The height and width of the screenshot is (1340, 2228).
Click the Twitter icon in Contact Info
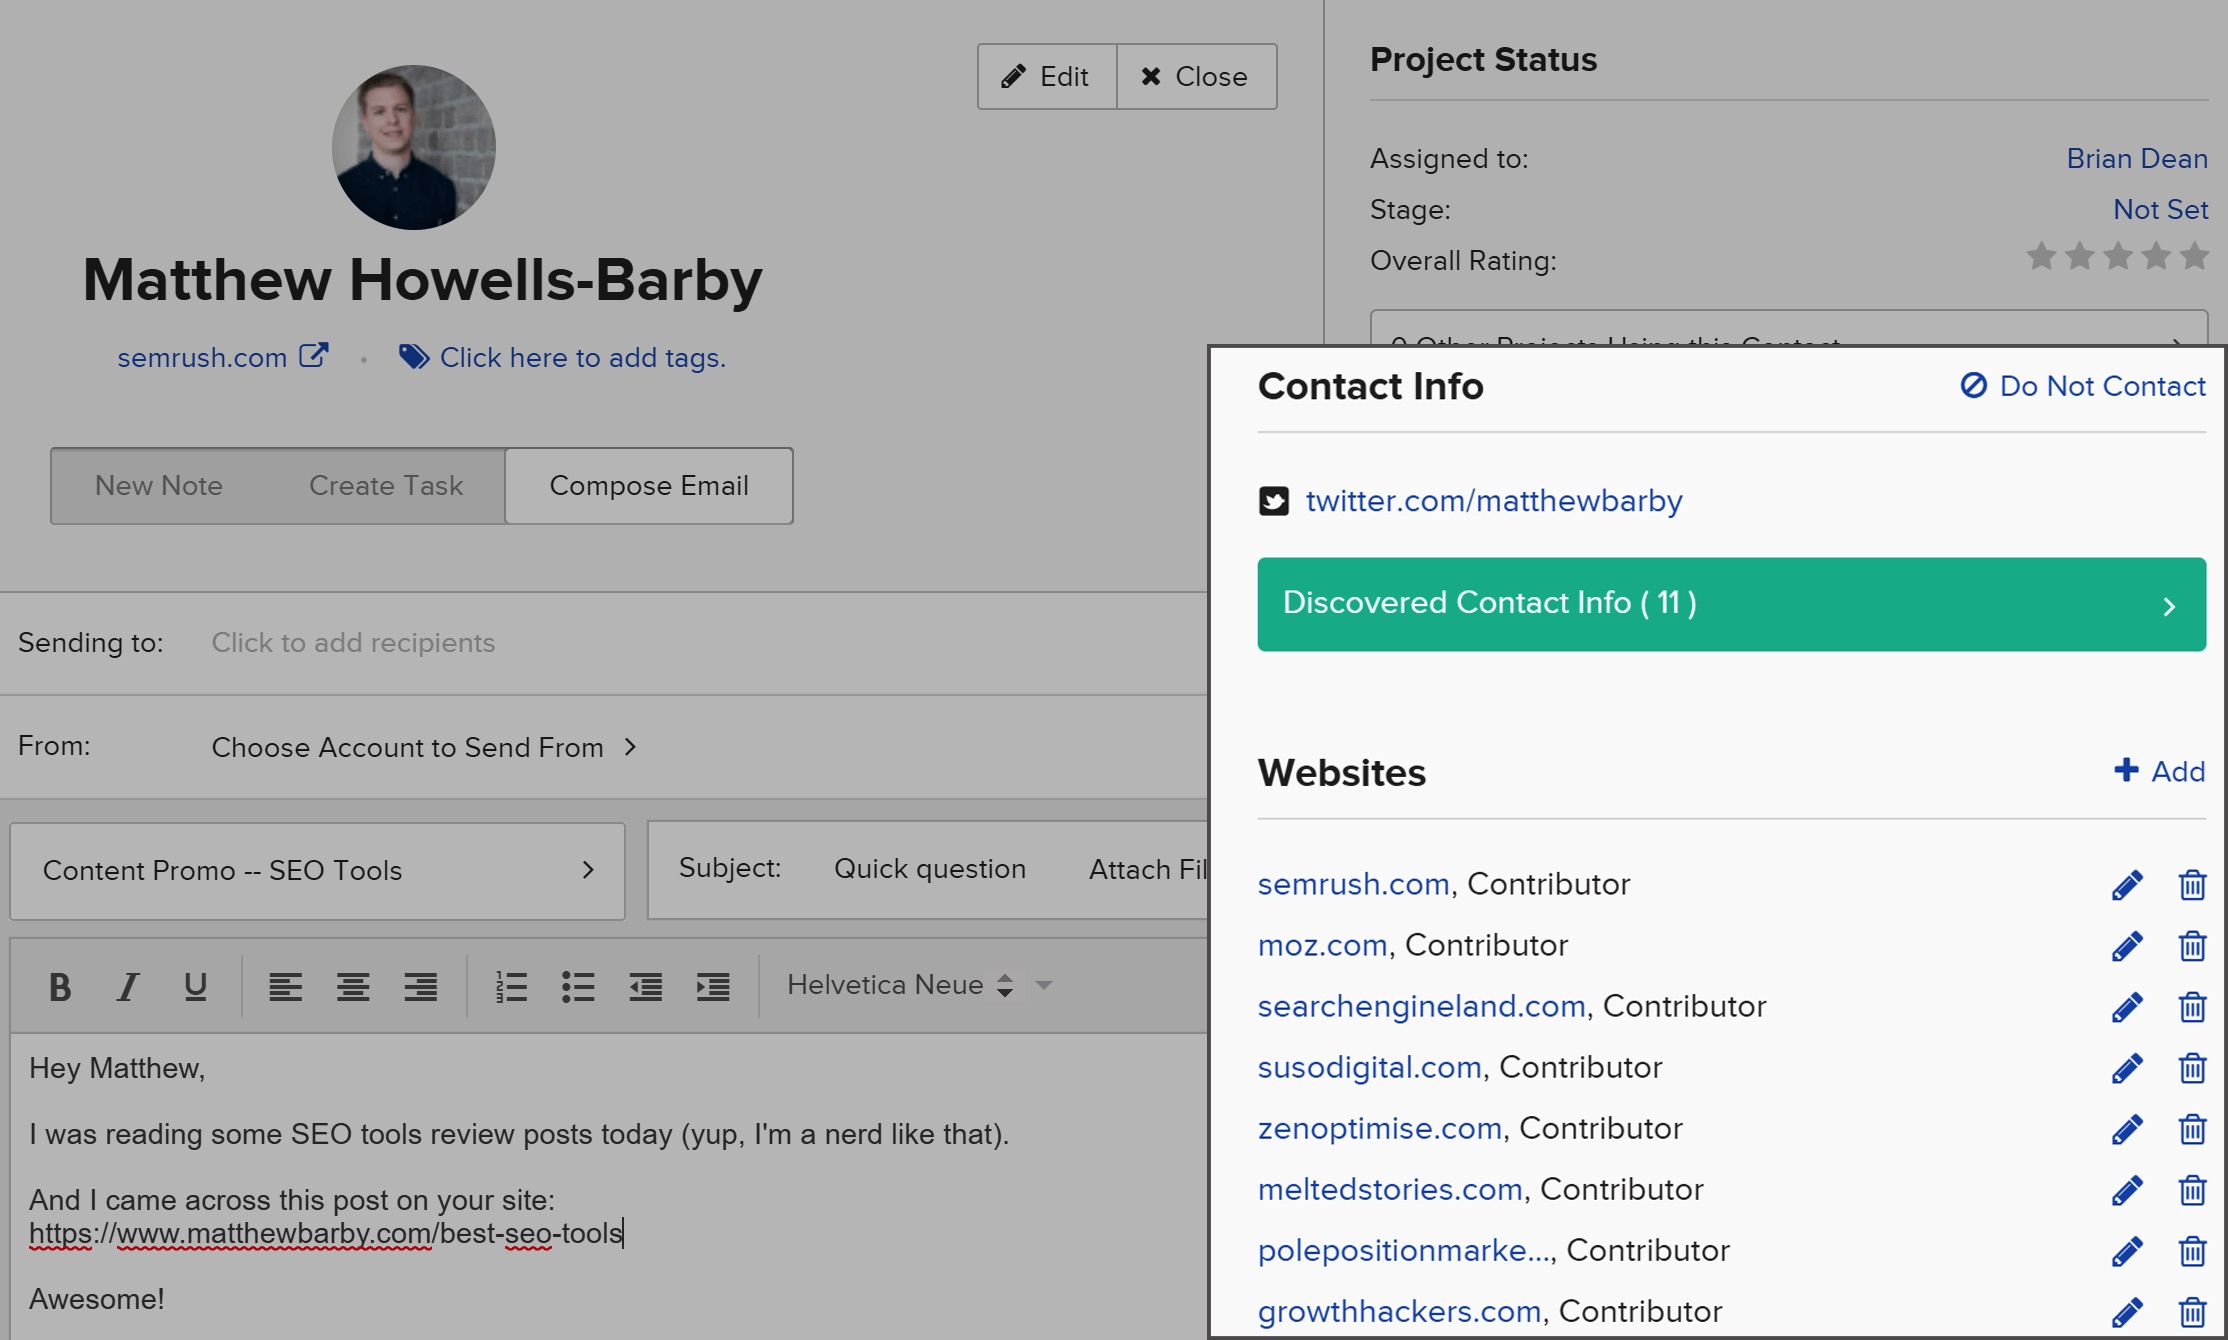pos(1274,501)
